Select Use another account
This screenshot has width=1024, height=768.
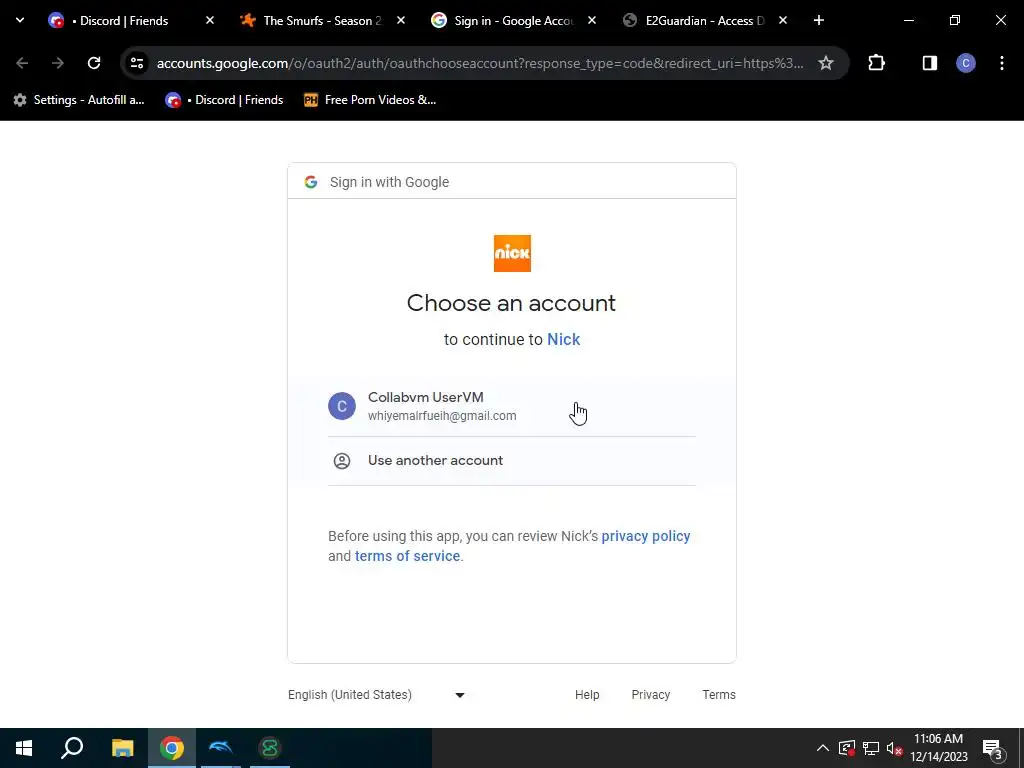[512, 461]
